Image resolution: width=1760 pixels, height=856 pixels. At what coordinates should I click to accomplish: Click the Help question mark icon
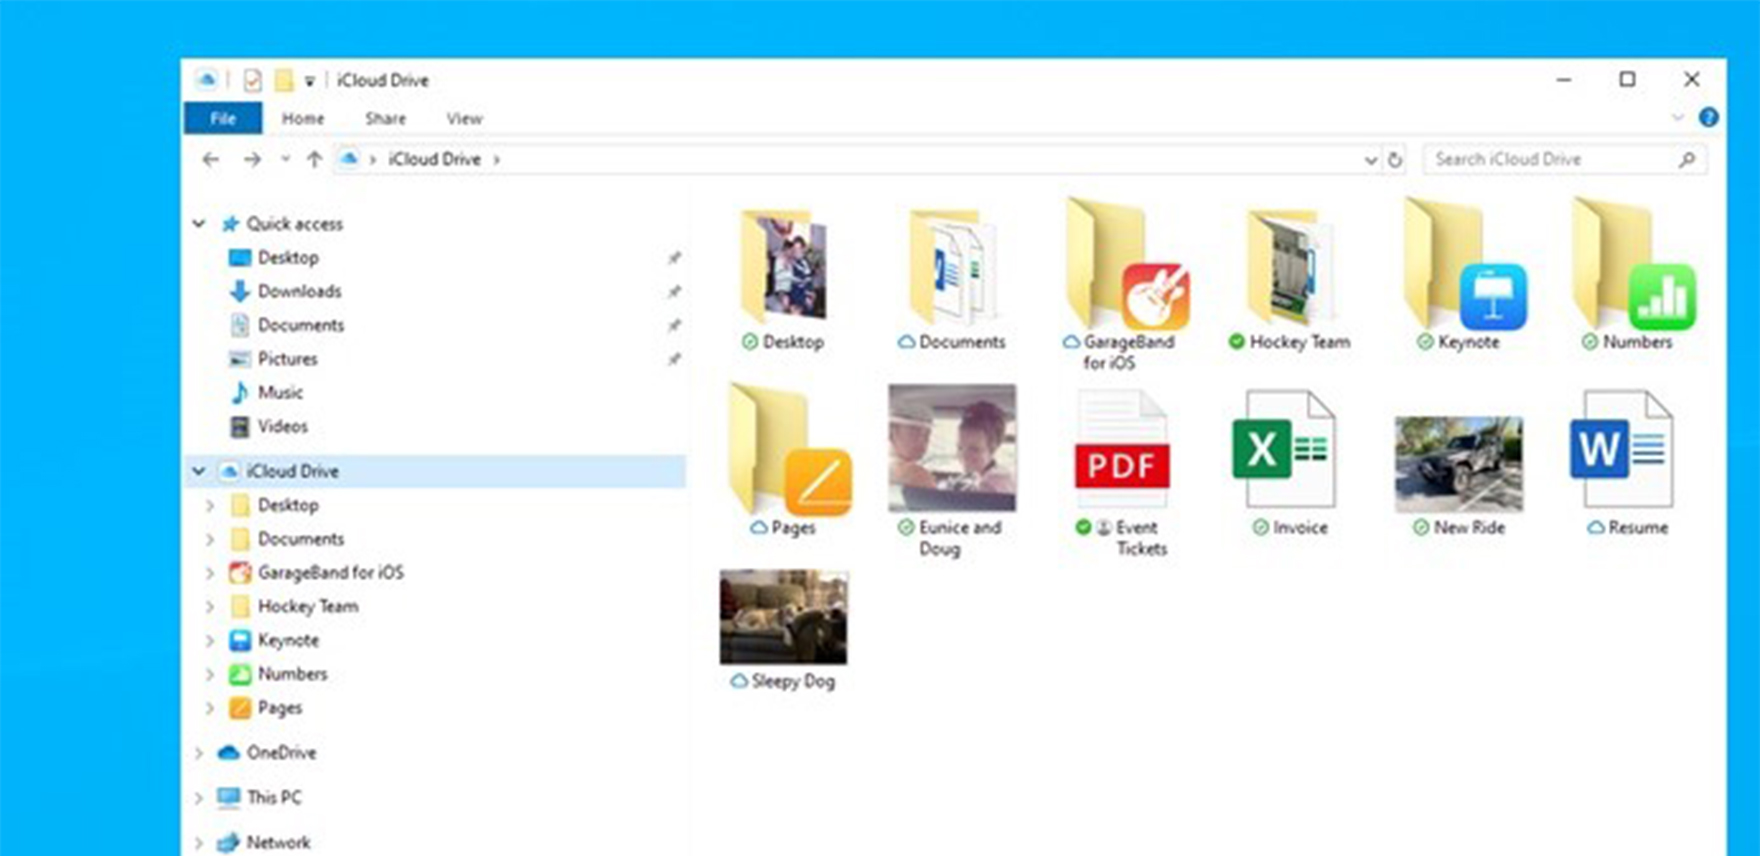tap(1708, 118)
